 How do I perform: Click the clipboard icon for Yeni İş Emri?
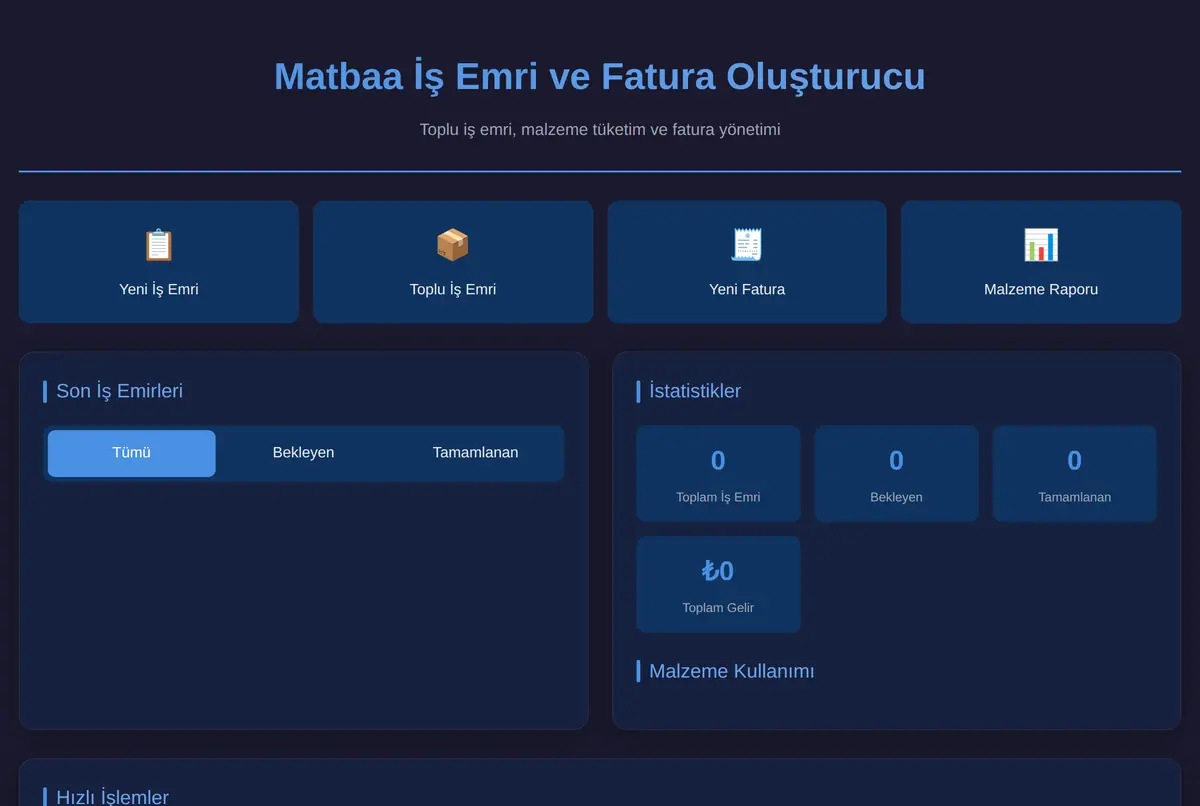point(159,245)
